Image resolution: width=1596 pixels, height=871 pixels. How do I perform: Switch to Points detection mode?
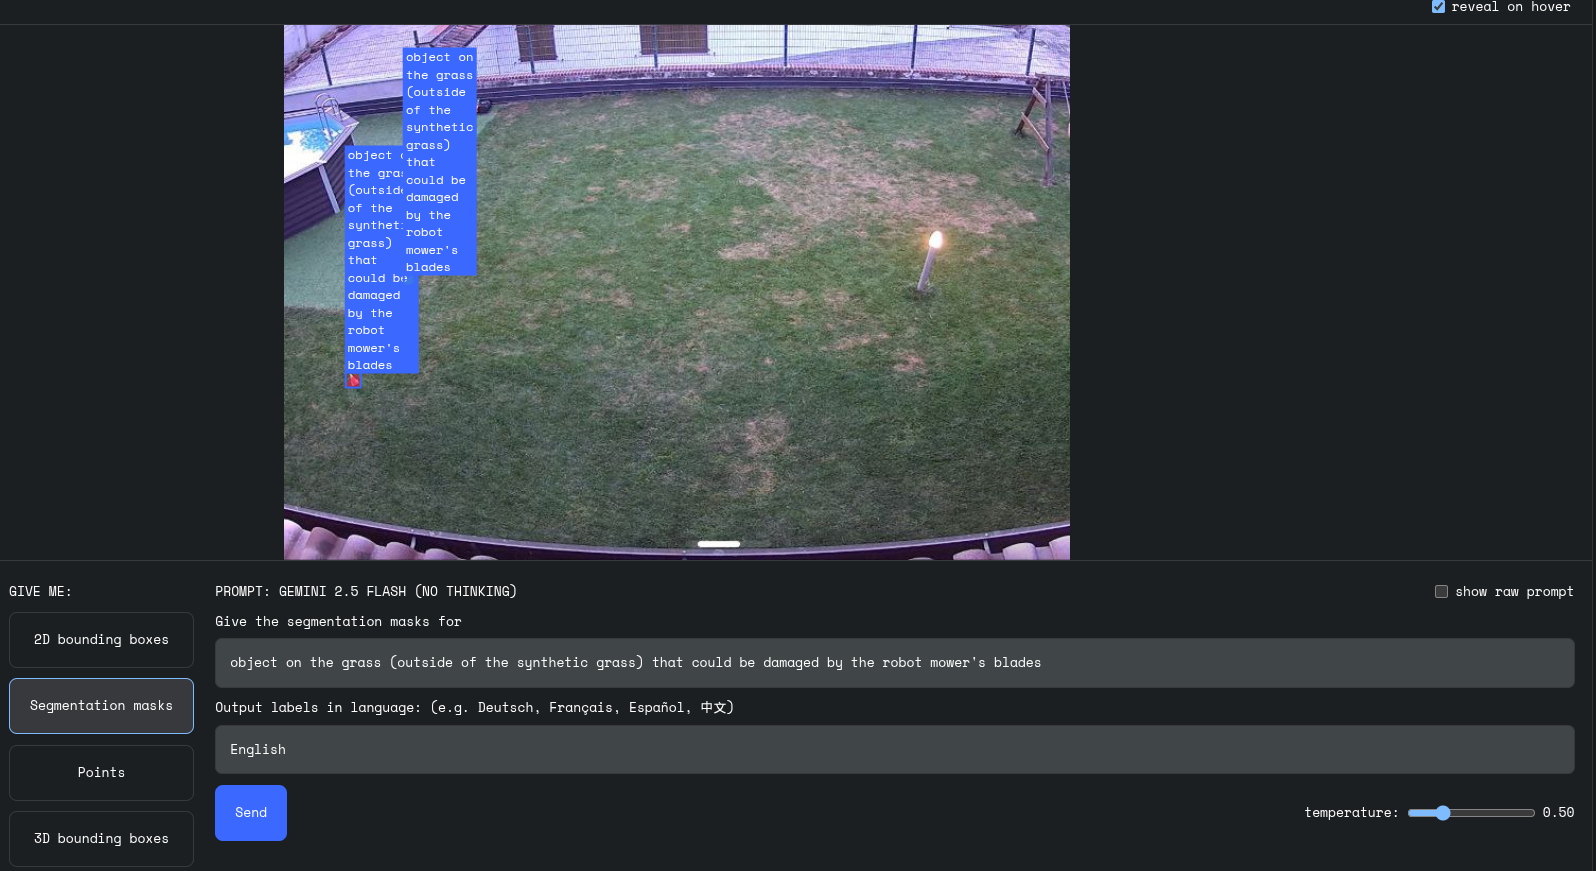[101, 773]
